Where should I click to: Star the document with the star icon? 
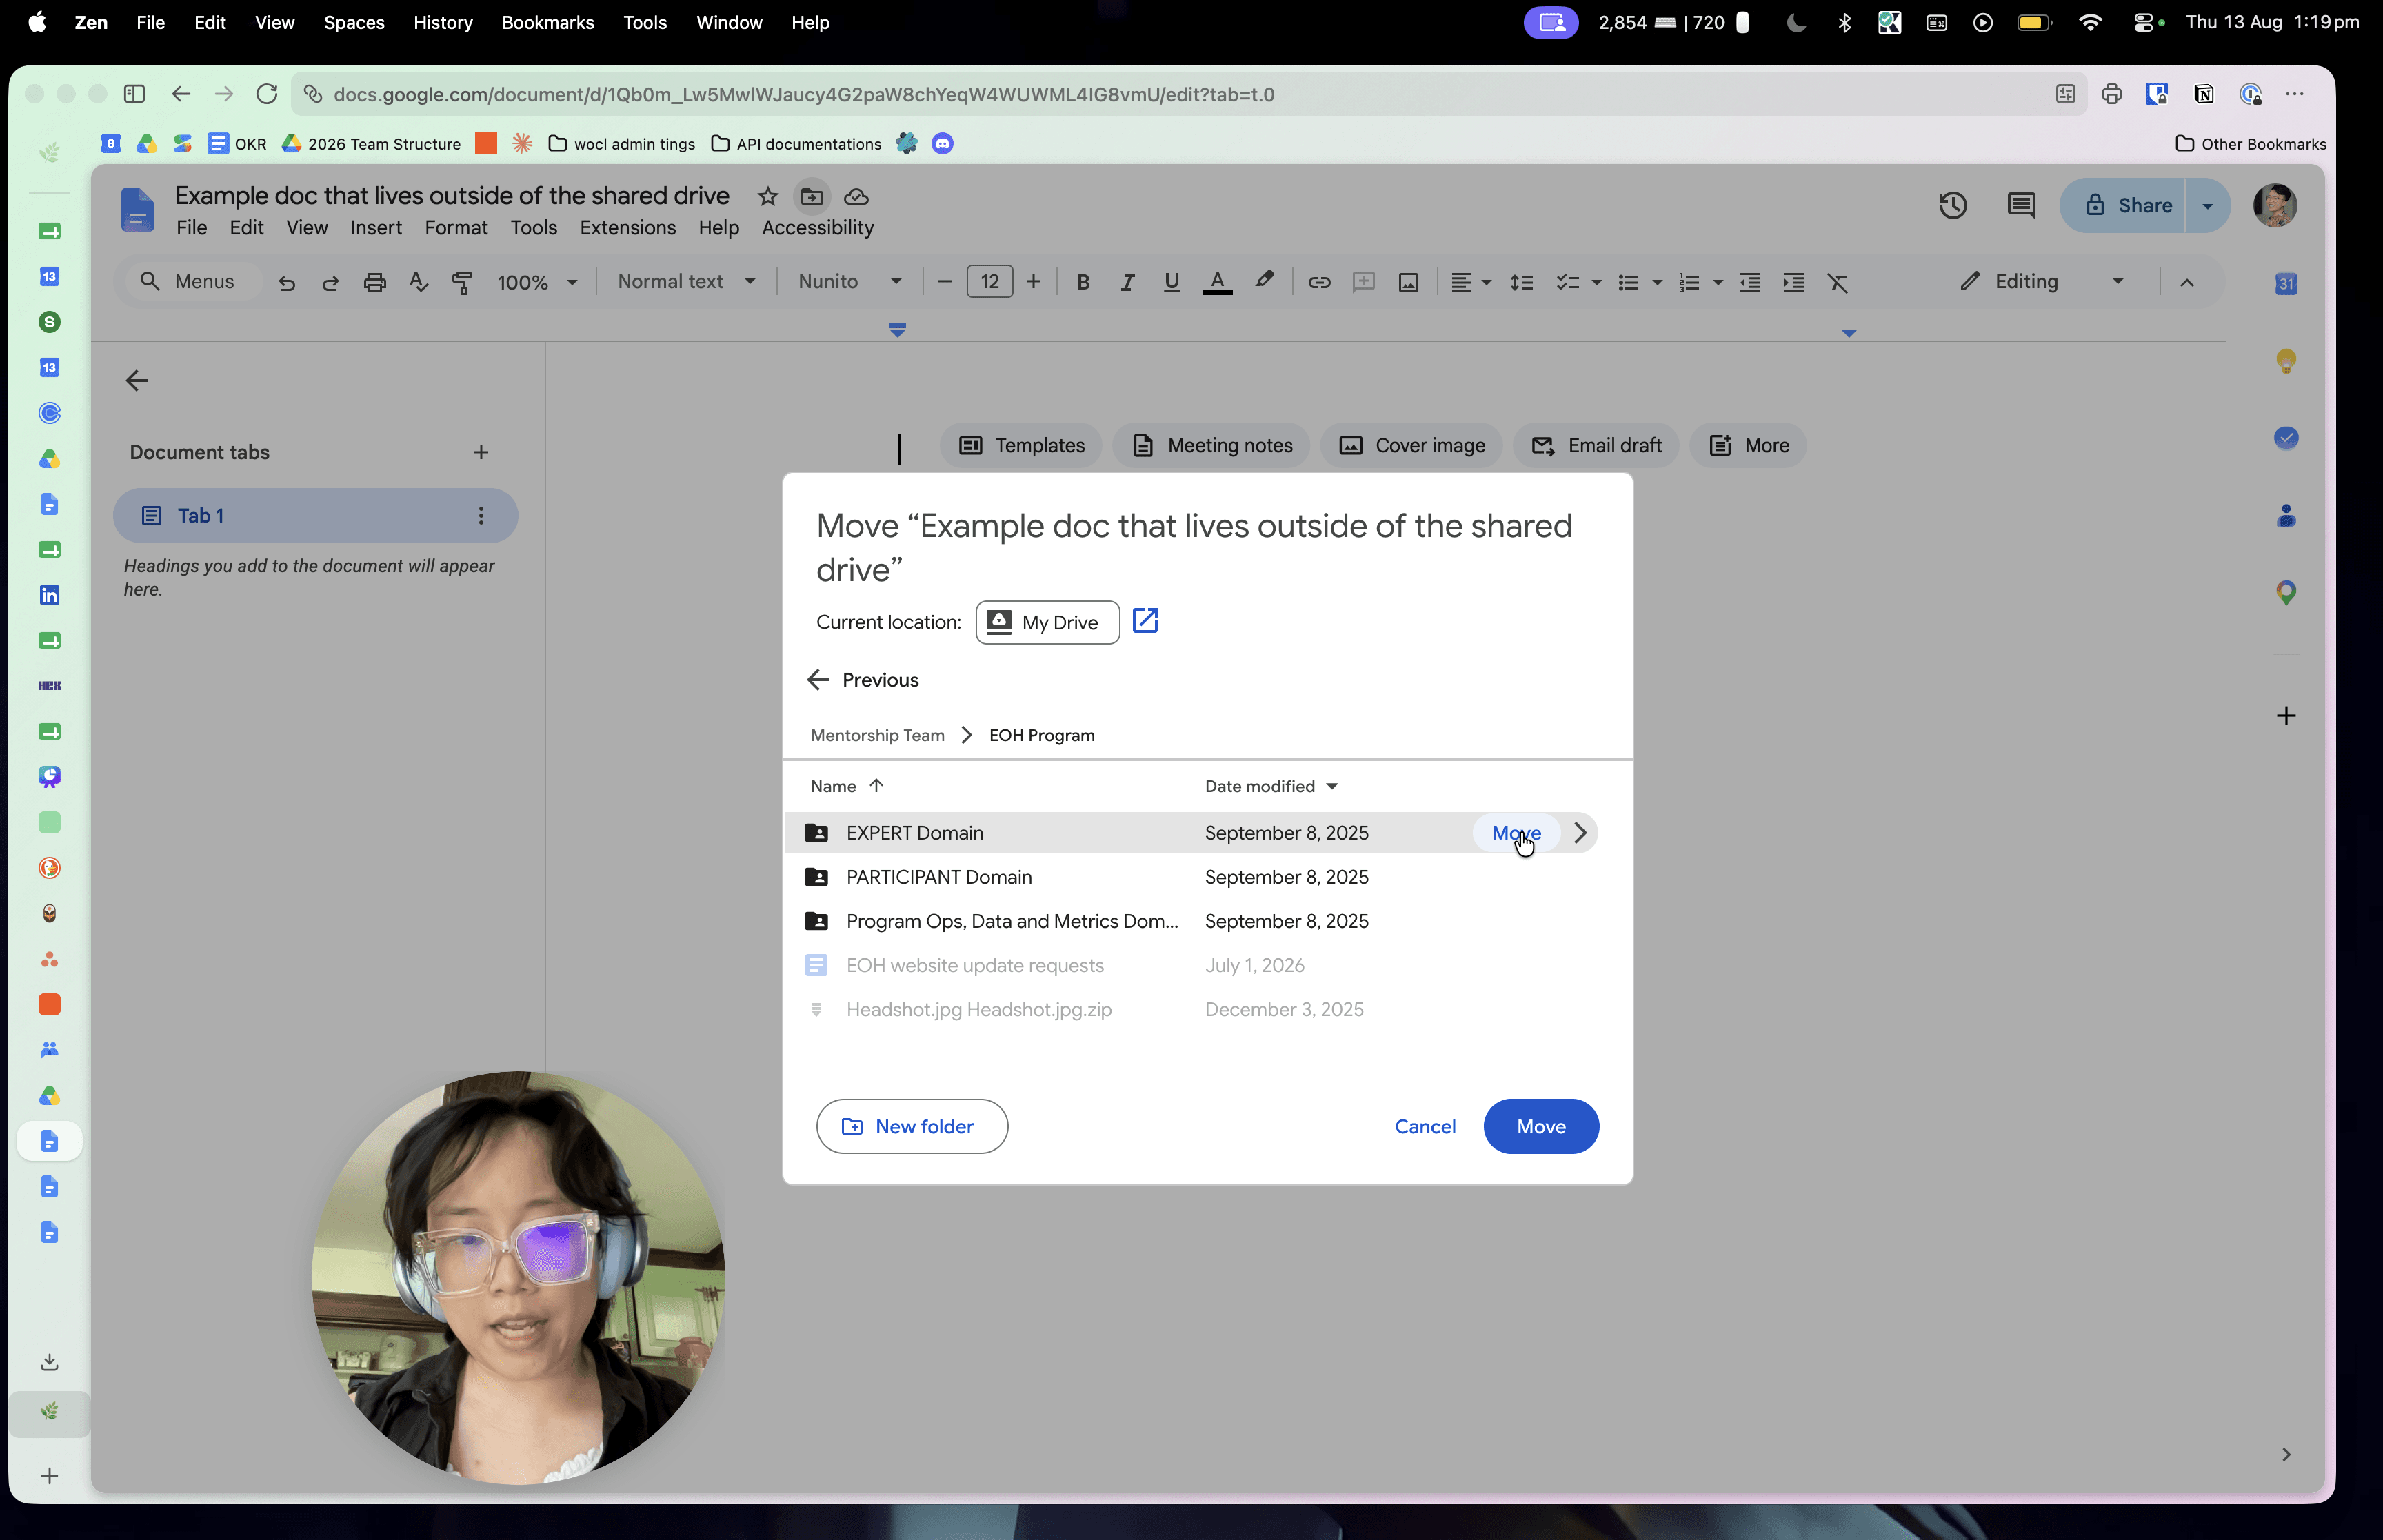(x=767, y=196)
